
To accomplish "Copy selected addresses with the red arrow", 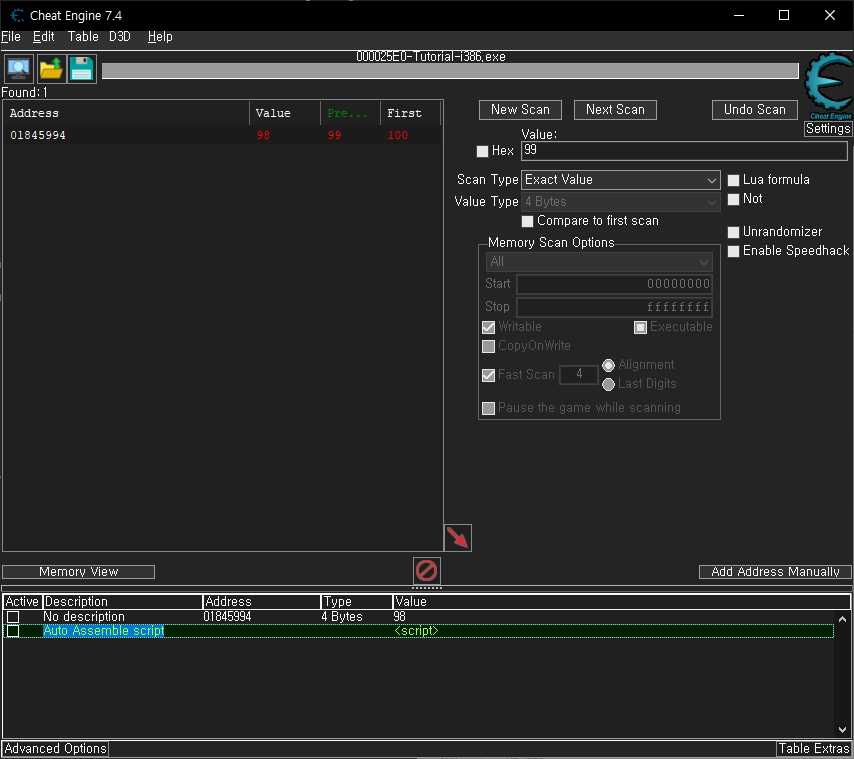I will click(458, 538).
